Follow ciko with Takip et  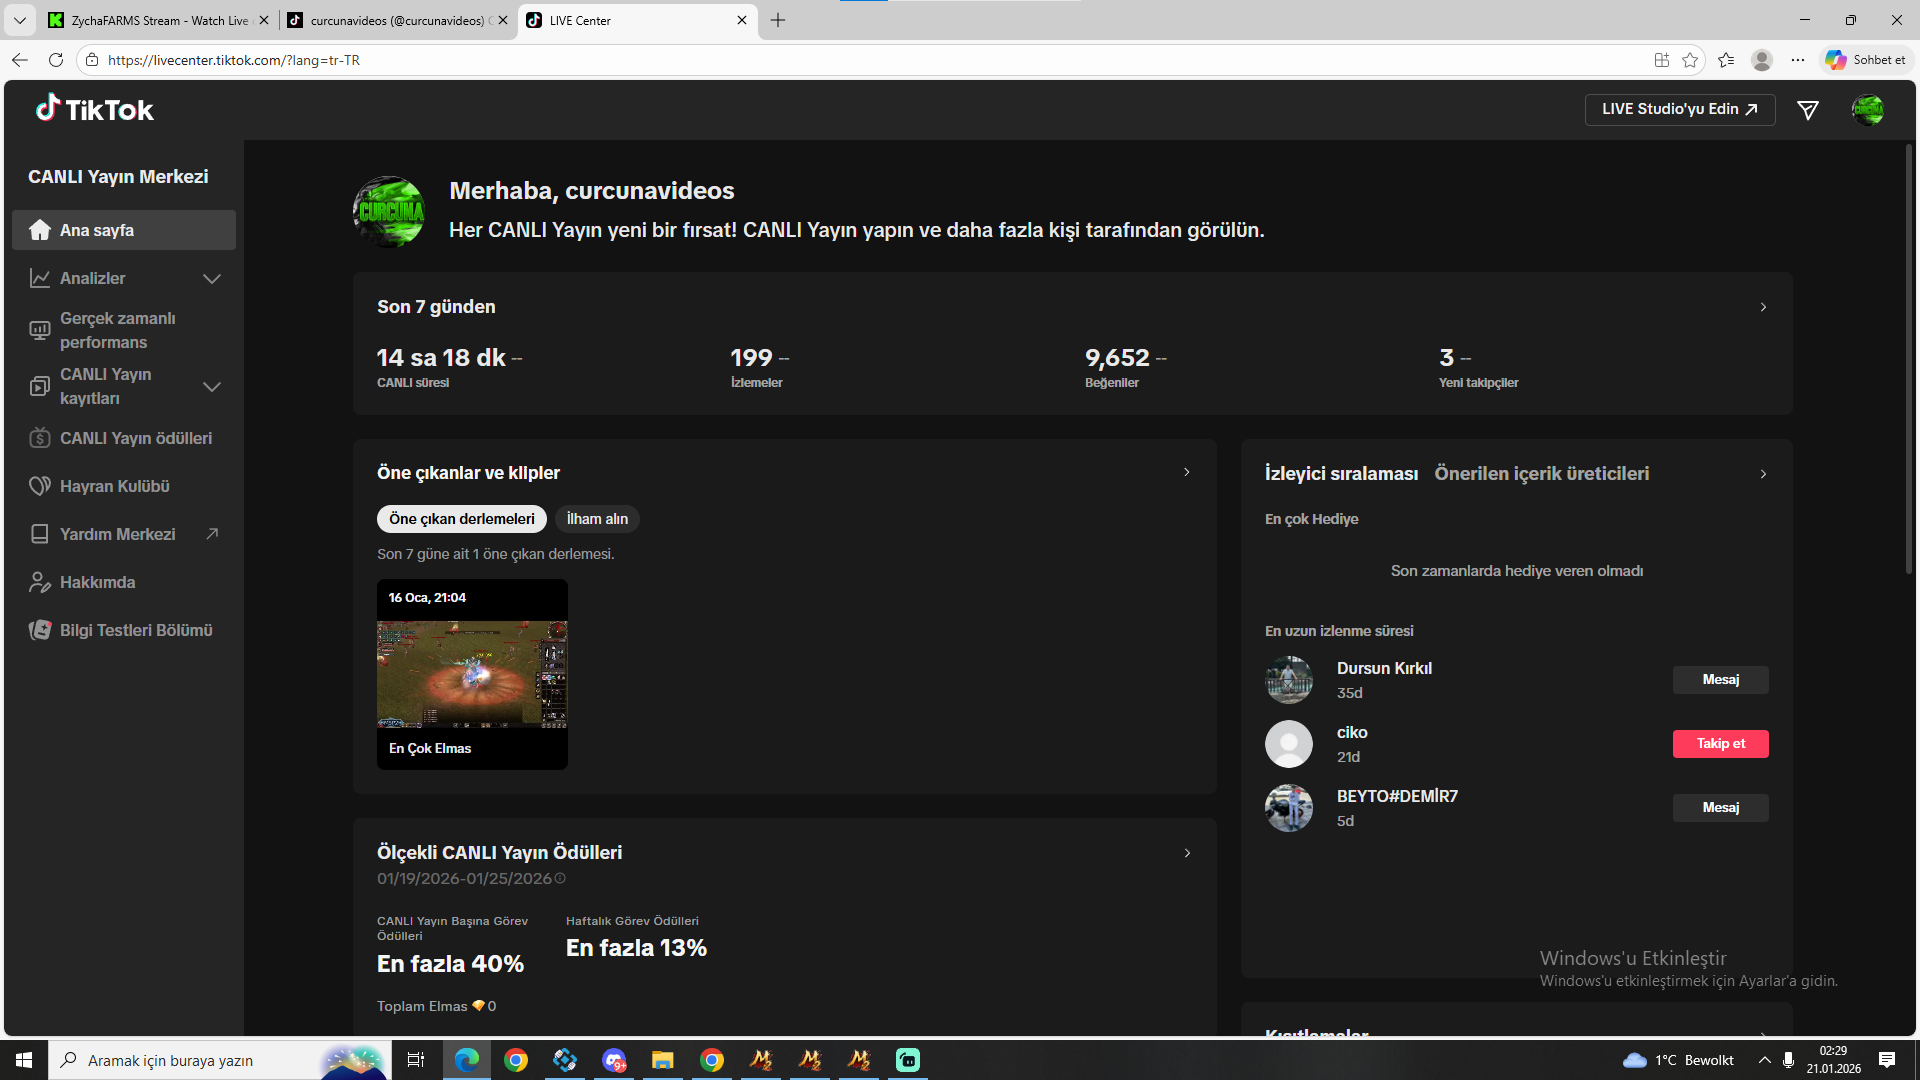(x=1720, y=744)
